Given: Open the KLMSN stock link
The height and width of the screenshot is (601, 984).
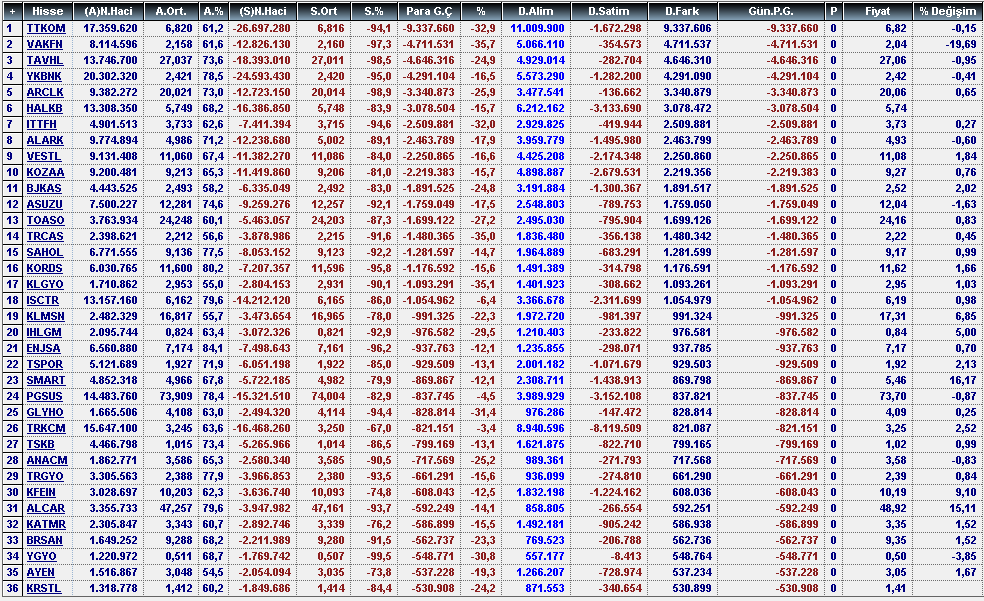Looking at the screenshot, I should (x=45, y=317).
